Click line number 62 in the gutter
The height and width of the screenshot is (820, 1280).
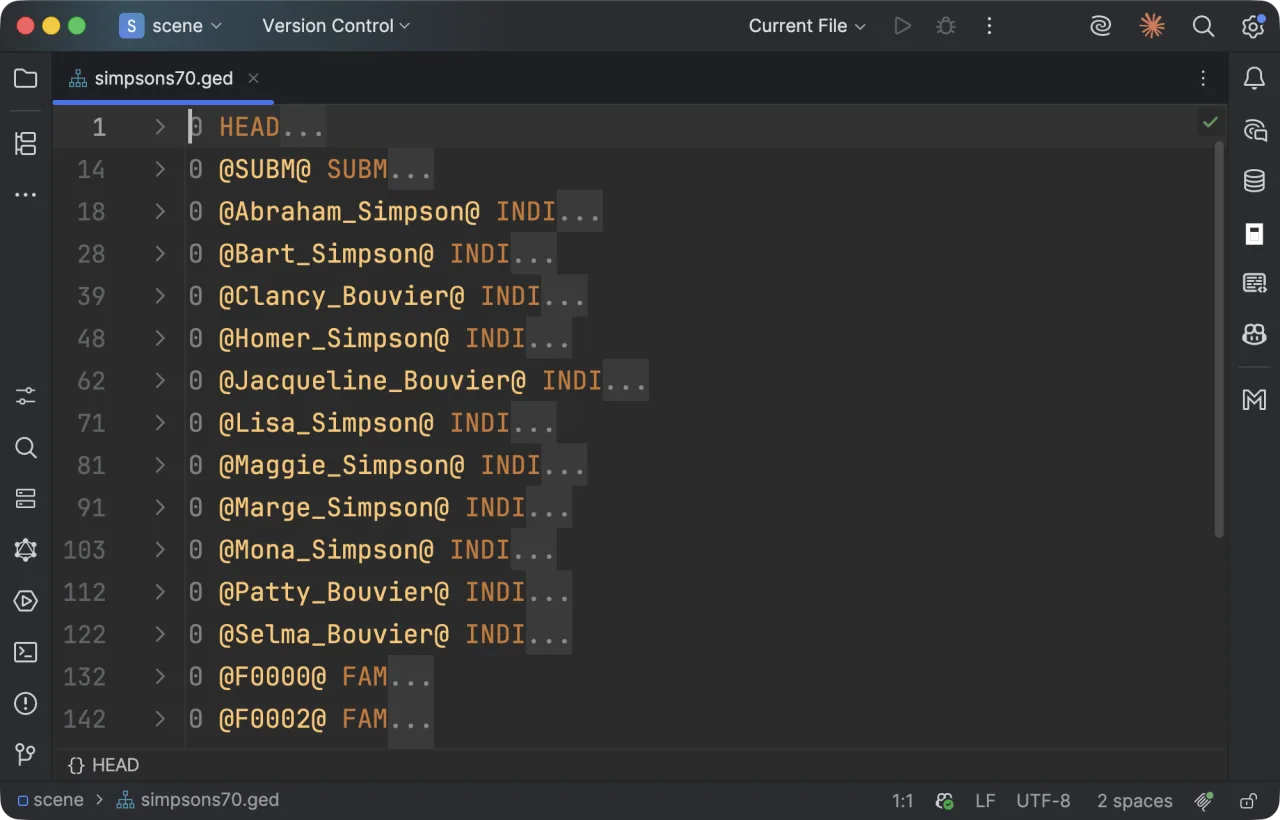click(91, 381)
